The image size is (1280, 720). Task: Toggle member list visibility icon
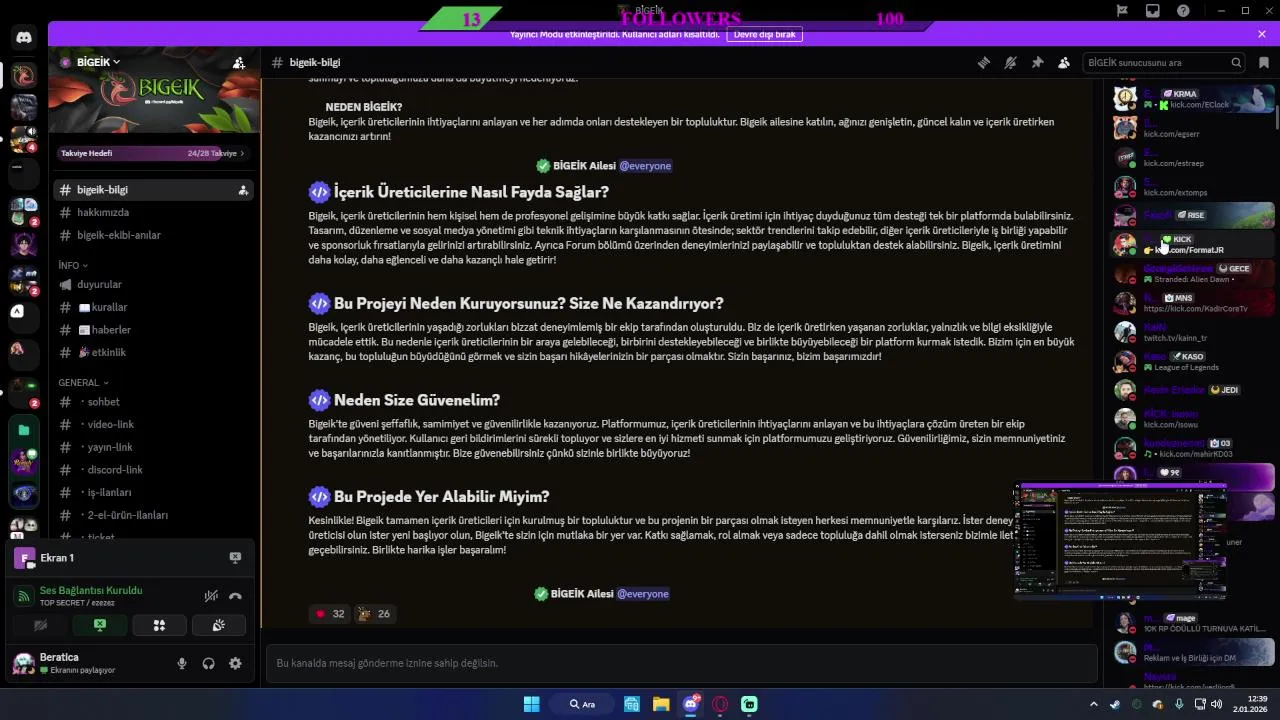[x=1064, y=62]
